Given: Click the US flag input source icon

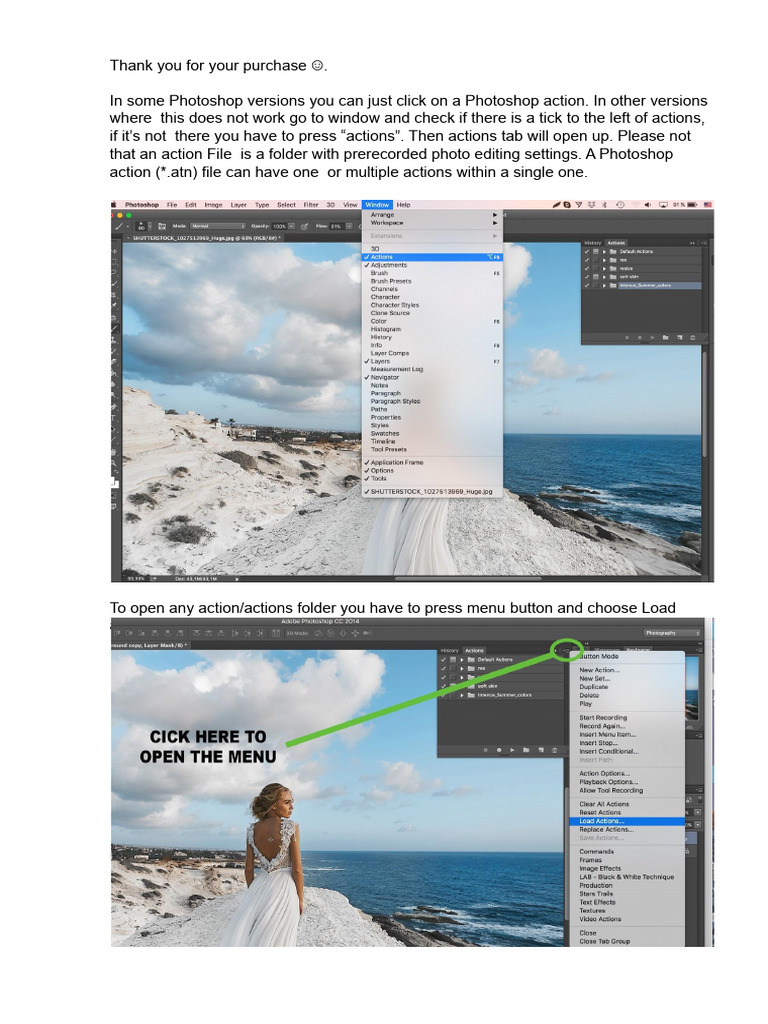Looking at the screenshot, I should point(708,204).
